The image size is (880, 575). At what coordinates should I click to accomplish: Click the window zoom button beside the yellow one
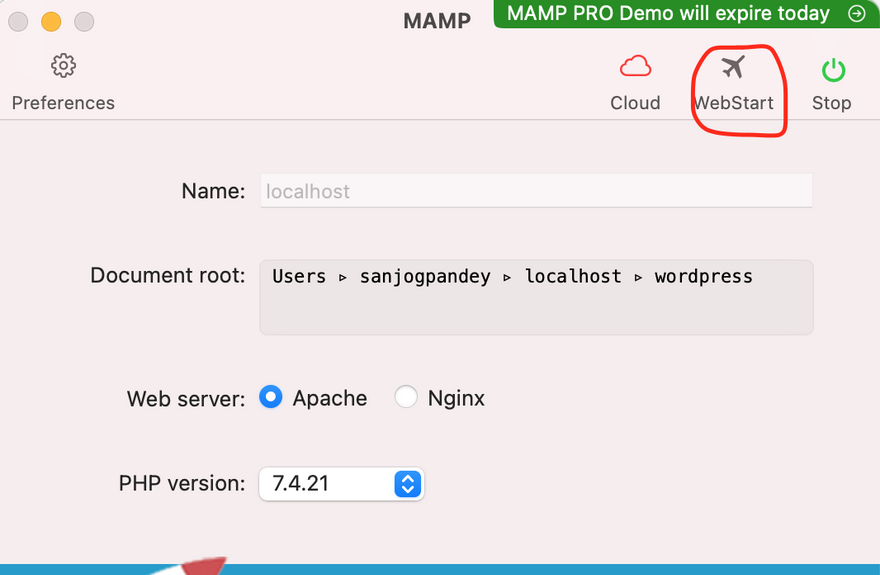[x=84, y=21]
